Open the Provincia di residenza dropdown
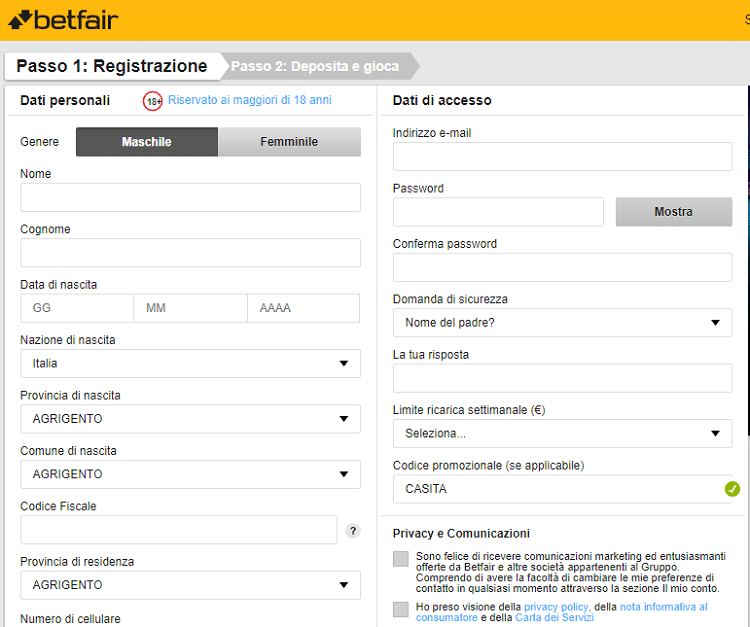Screen dimensions: 750x627 point(190,585)
